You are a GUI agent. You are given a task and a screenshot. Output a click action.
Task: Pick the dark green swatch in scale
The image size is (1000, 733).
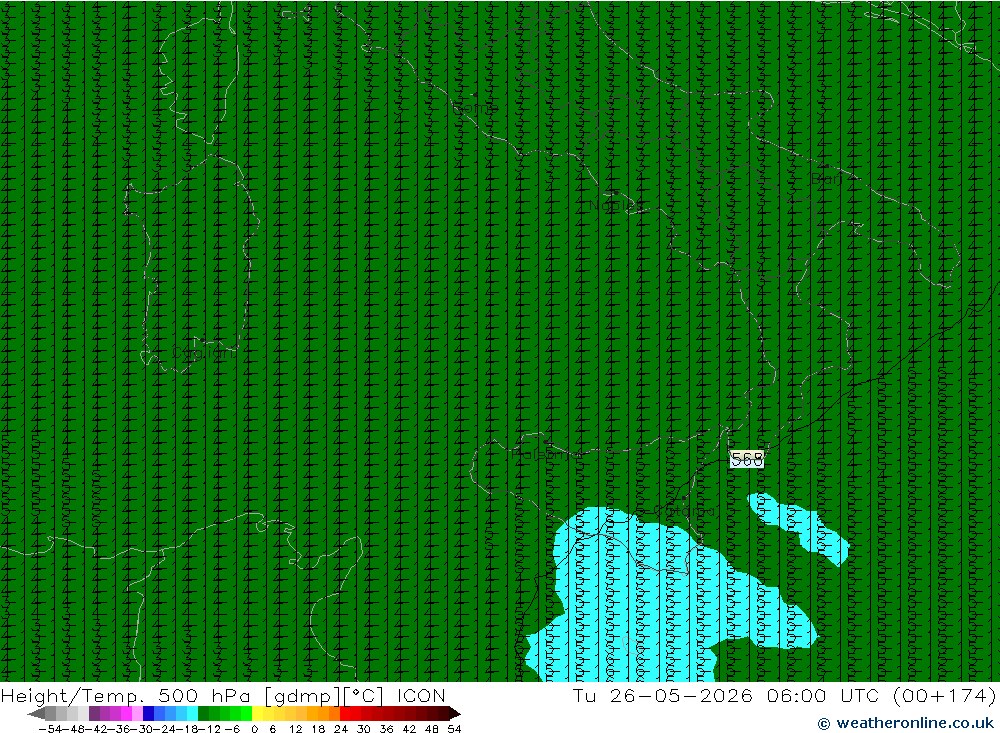203,713
